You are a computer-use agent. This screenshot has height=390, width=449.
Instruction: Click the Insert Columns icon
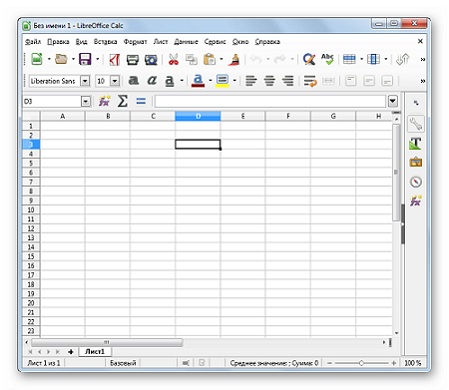click(x=373, y=59)
